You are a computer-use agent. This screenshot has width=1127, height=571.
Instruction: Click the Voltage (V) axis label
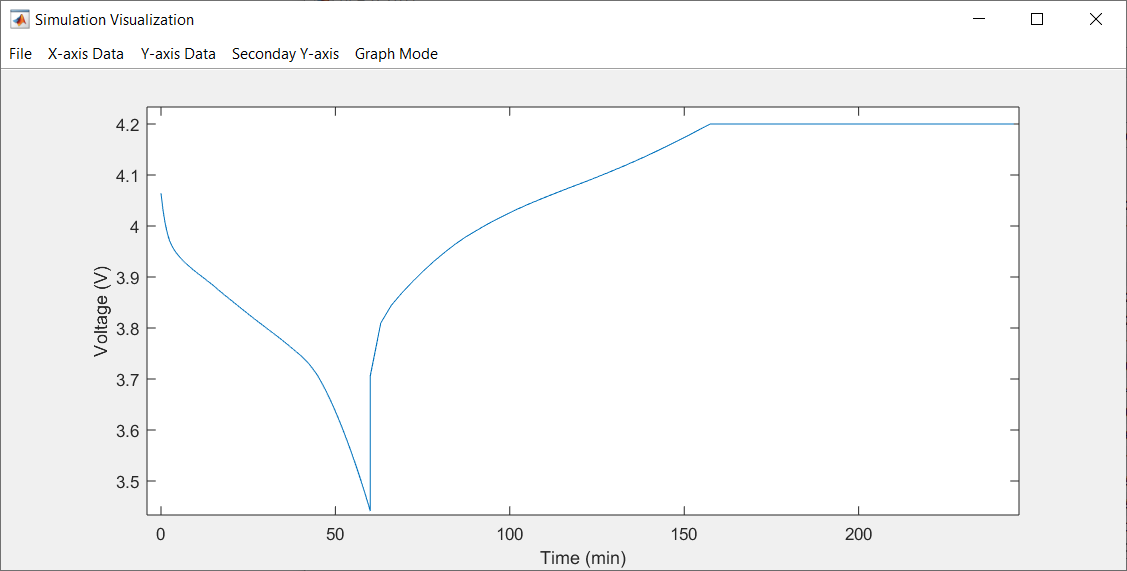(x=101, y=311)
